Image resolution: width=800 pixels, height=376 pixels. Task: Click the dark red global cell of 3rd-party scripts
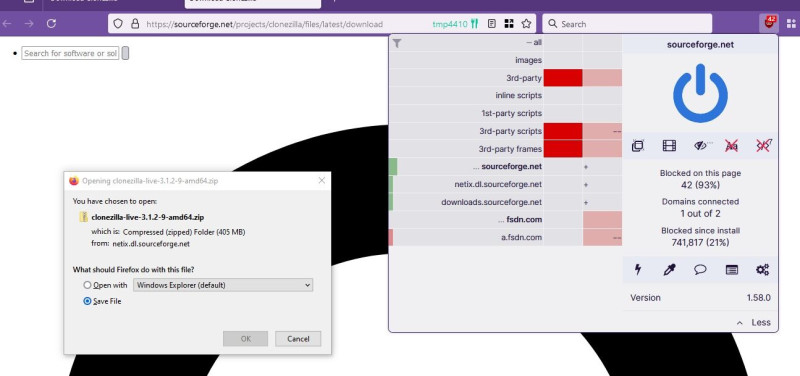pyautogui.click(x=563, y=131)
